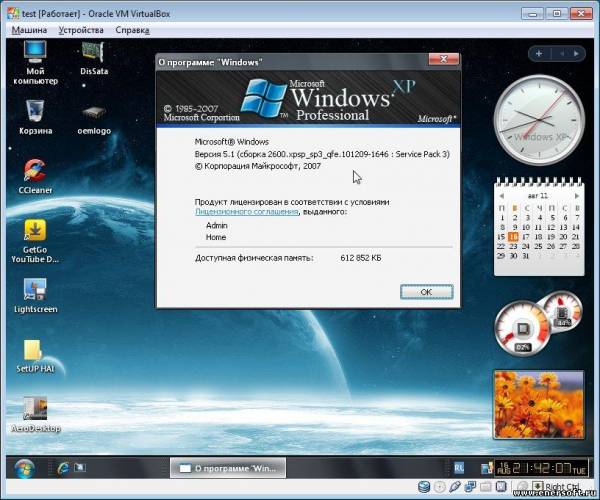Open the Мой компьютер desktop icon
This screenshot has height=500, width=600.
pos(35,63)
